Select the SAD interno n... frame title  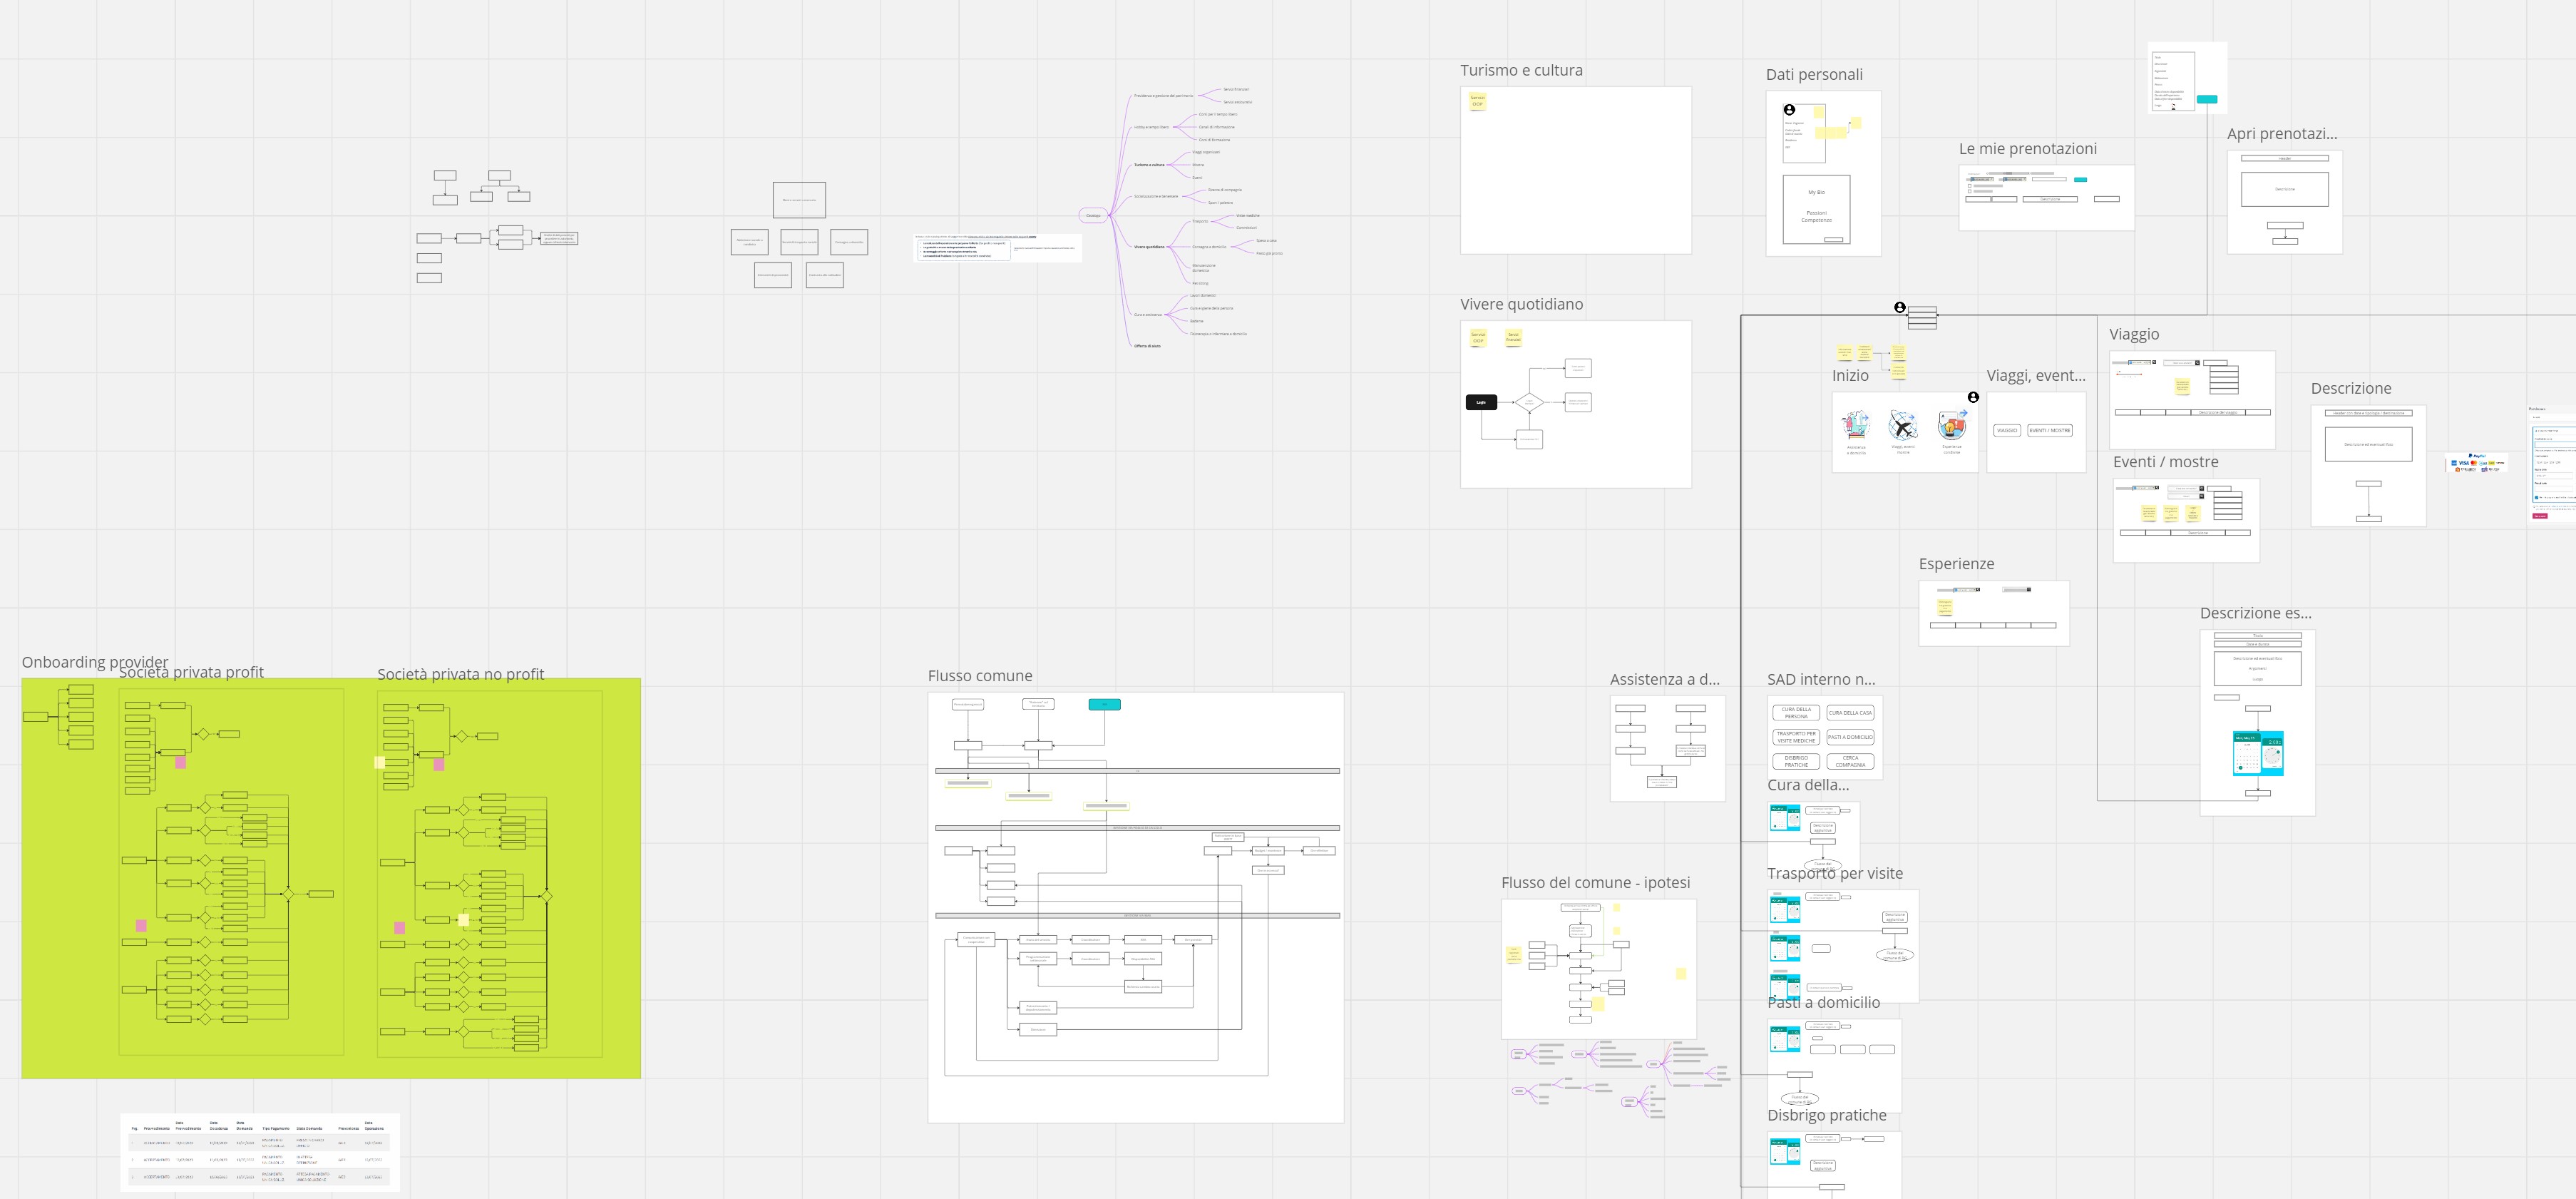tap(1821, 679)
